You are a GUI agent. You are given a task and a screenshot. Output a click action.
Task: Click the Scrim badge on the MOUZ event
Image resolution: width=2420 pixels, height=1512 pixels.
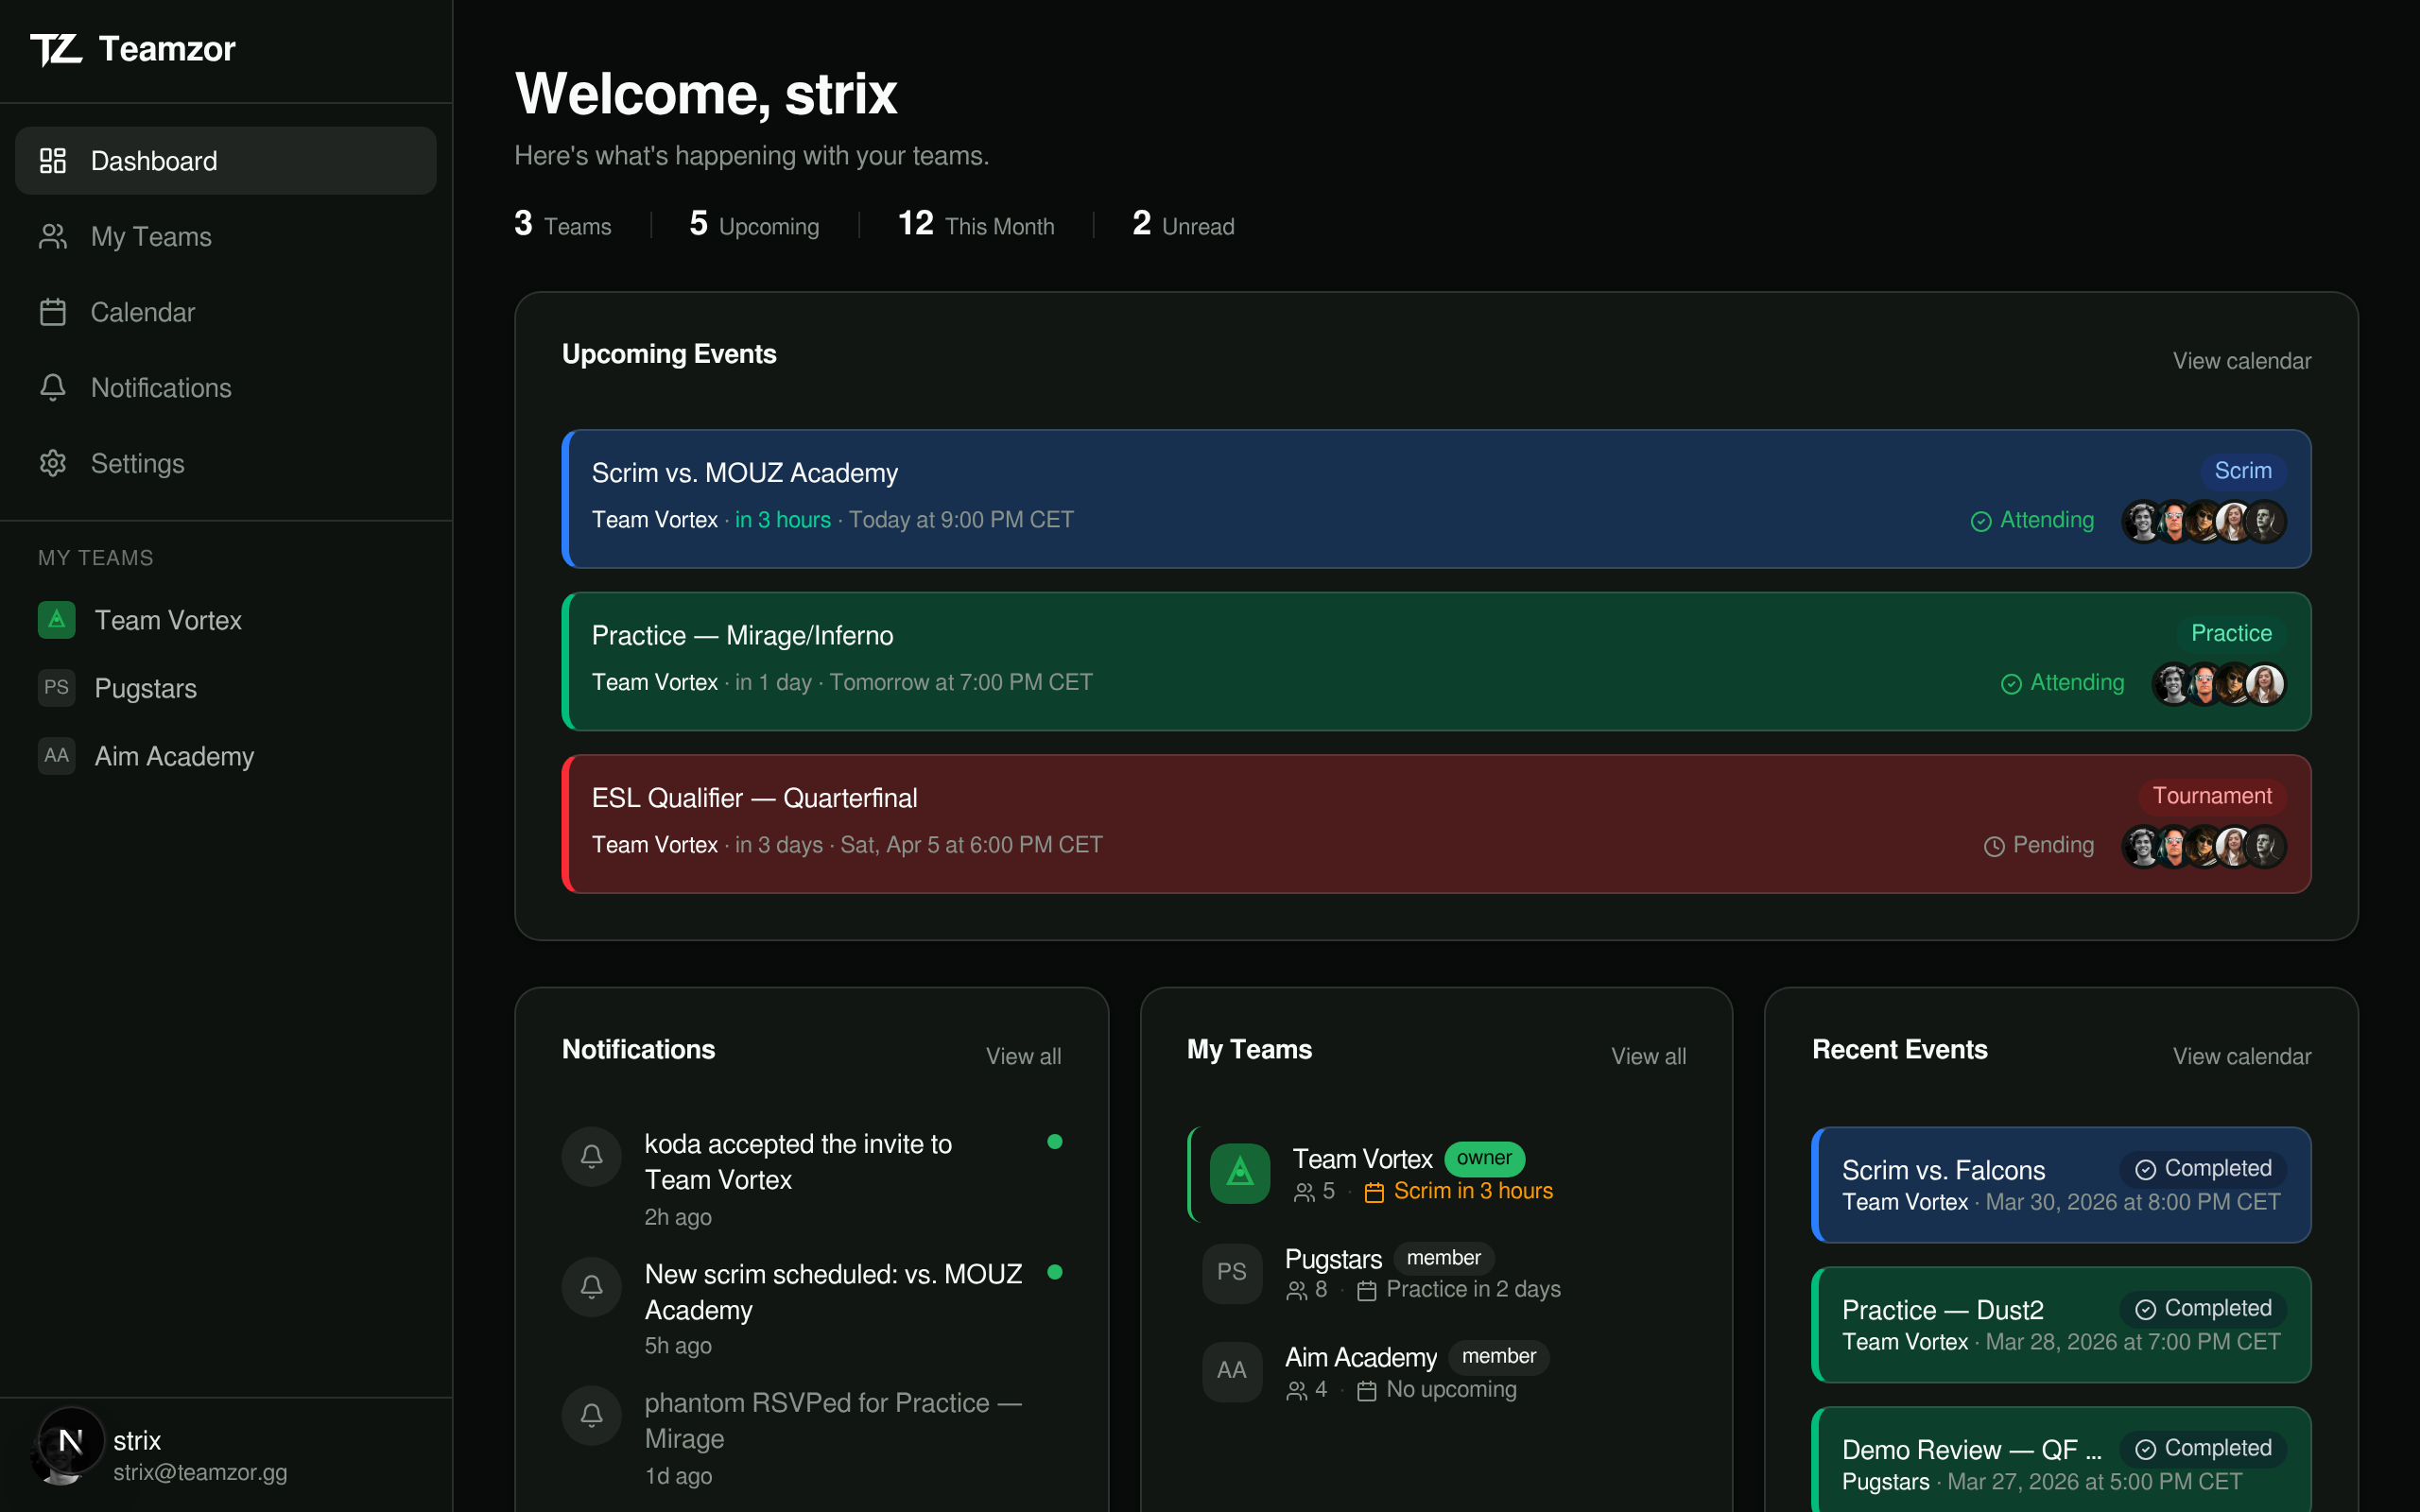(2243, 470)
